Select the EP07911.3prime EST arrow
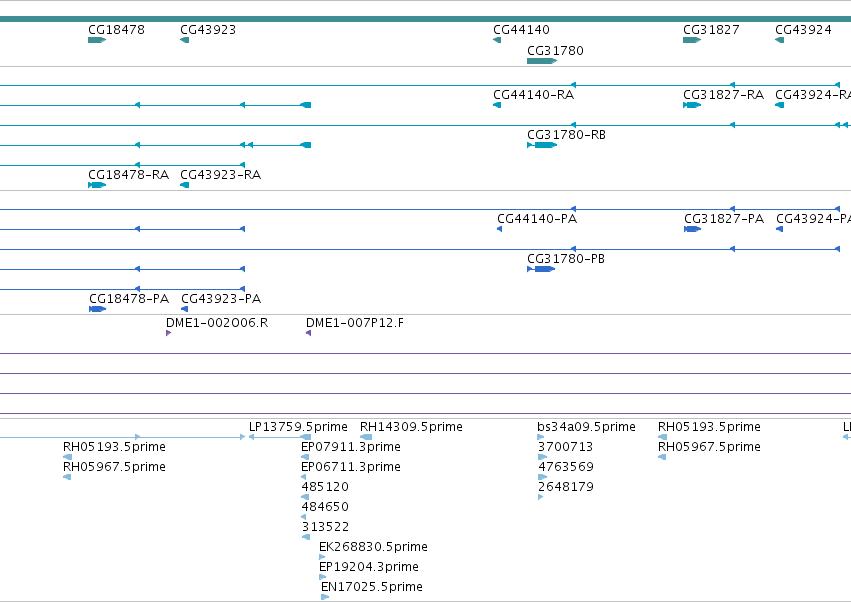 point(305,457)
